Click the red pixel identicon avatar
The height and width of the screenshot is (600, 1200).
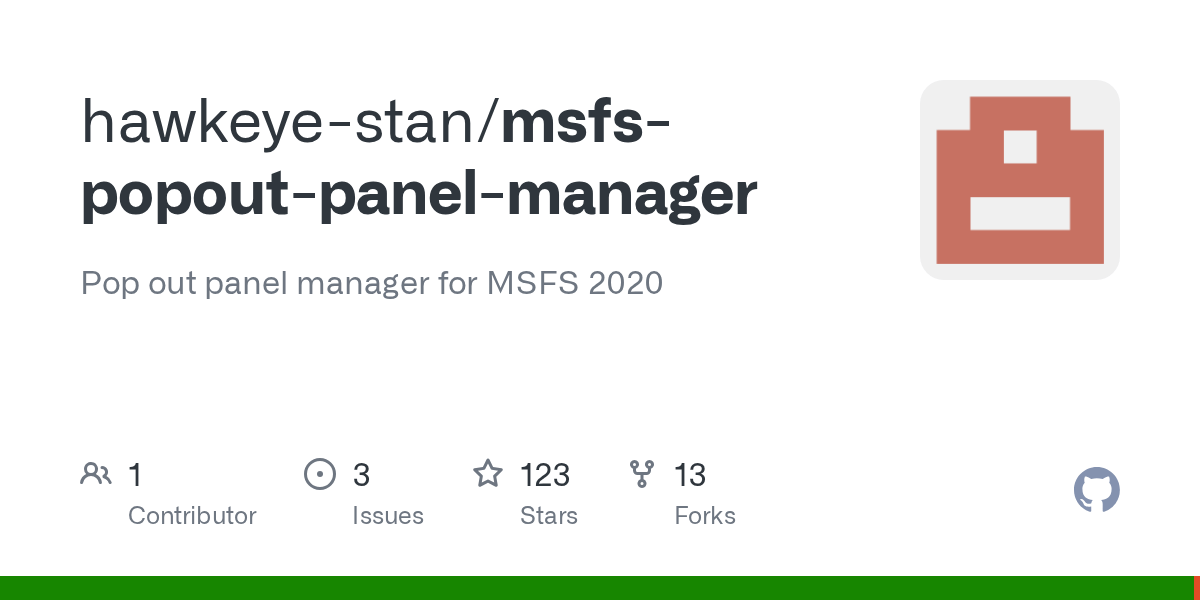tap(1020, 180)
